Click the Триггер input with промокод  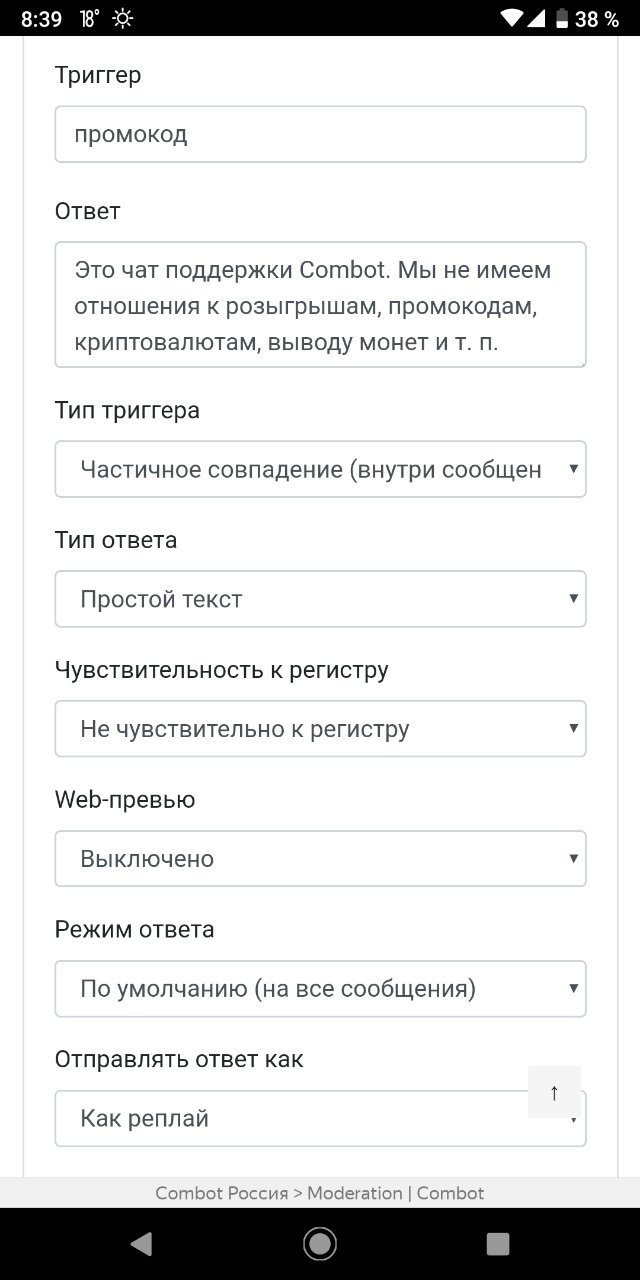point(320,134)
